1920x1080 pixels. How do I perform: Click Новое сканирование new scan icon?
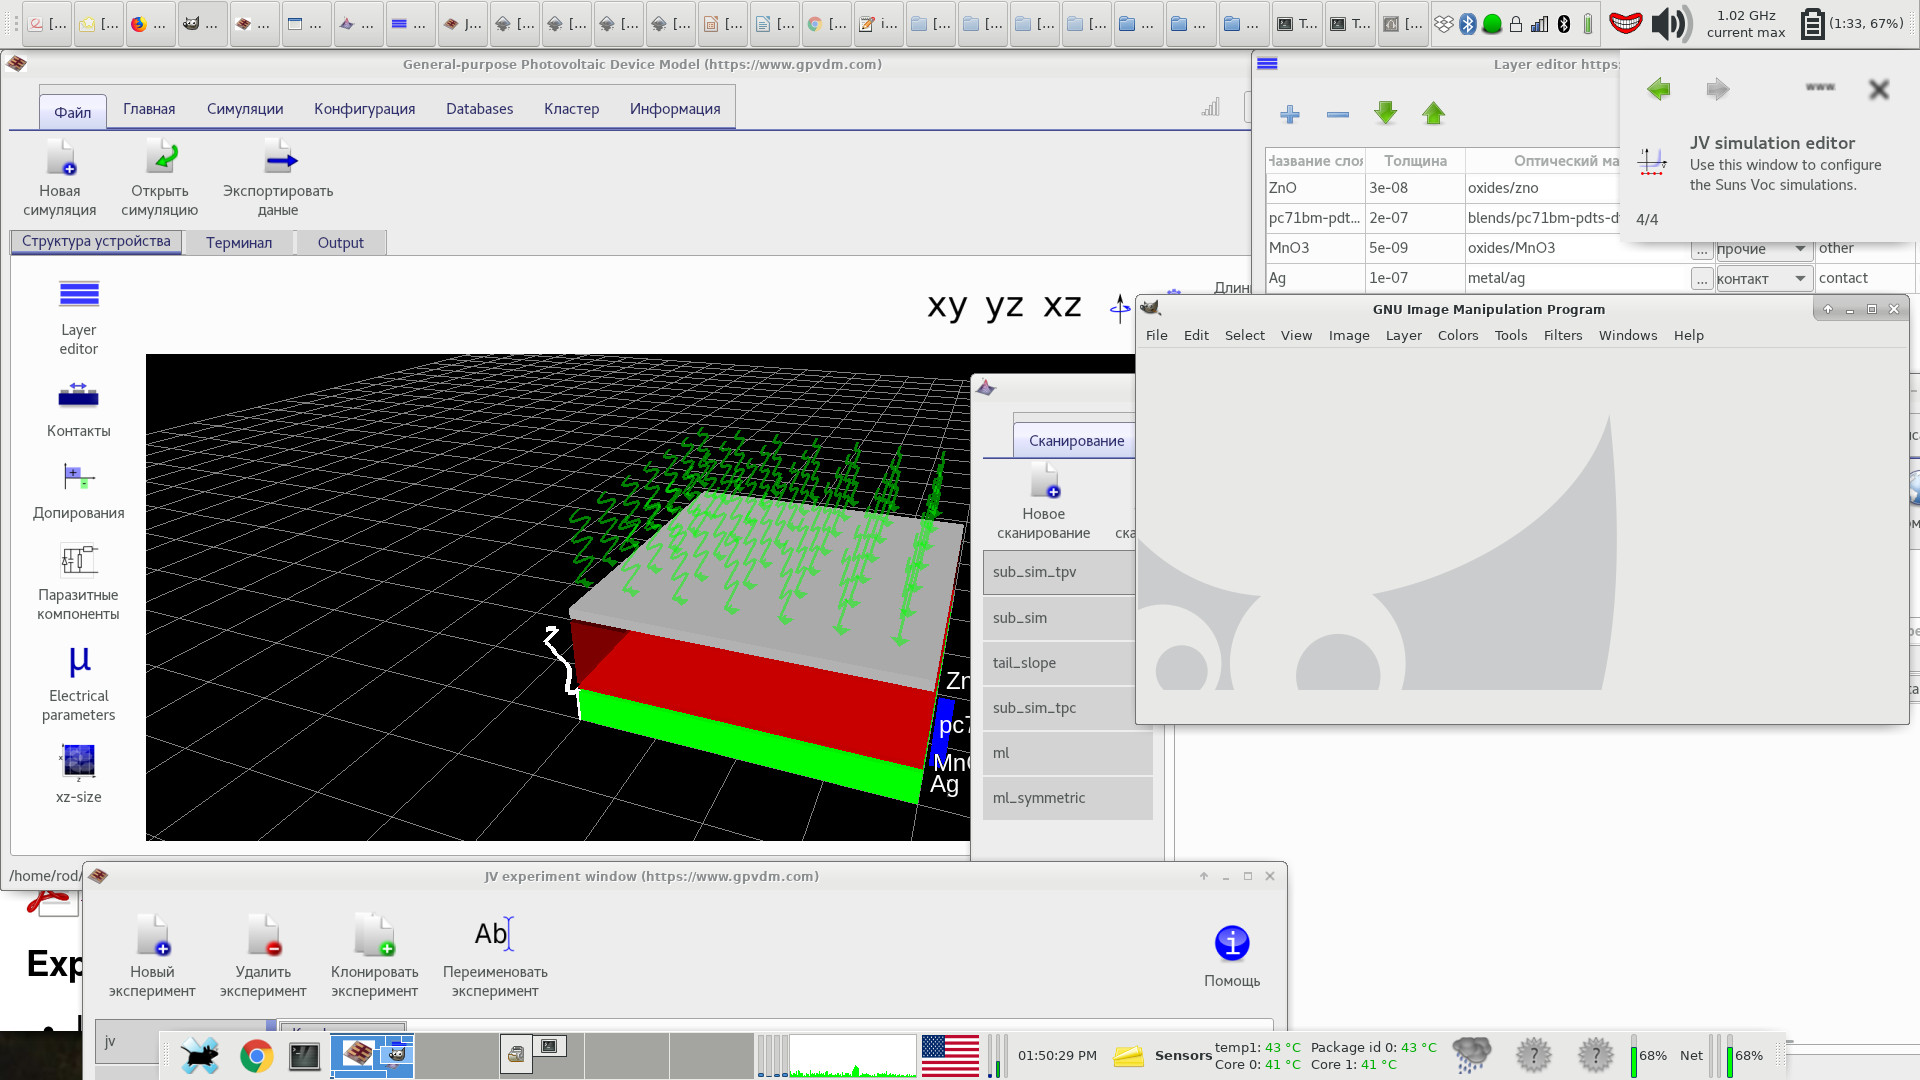(1044, 480)
